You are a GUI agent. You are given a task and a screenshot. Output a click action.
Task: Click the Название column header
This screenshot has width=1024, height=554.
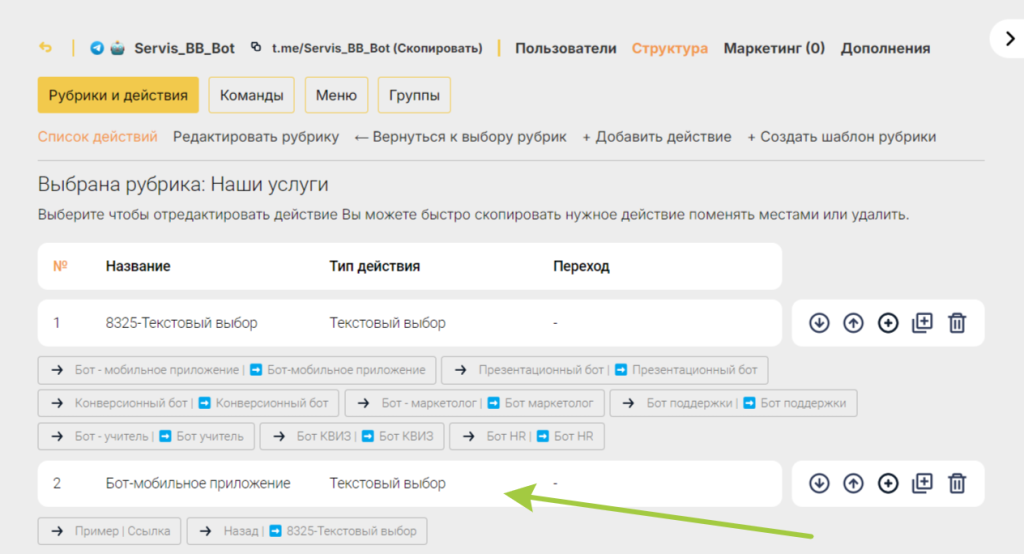click(138, 267)
